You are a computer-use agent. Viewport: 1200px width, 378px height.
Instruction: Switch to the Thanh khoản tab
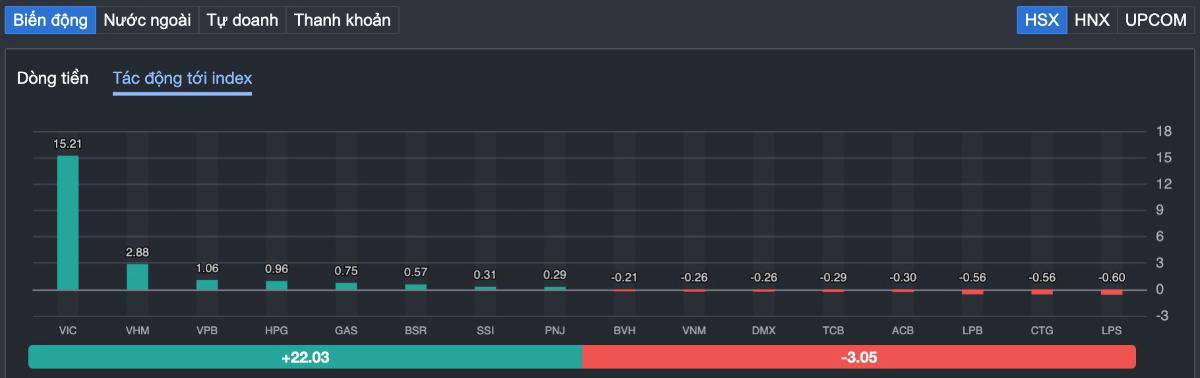pyautogui.click(x=342, y=20)
